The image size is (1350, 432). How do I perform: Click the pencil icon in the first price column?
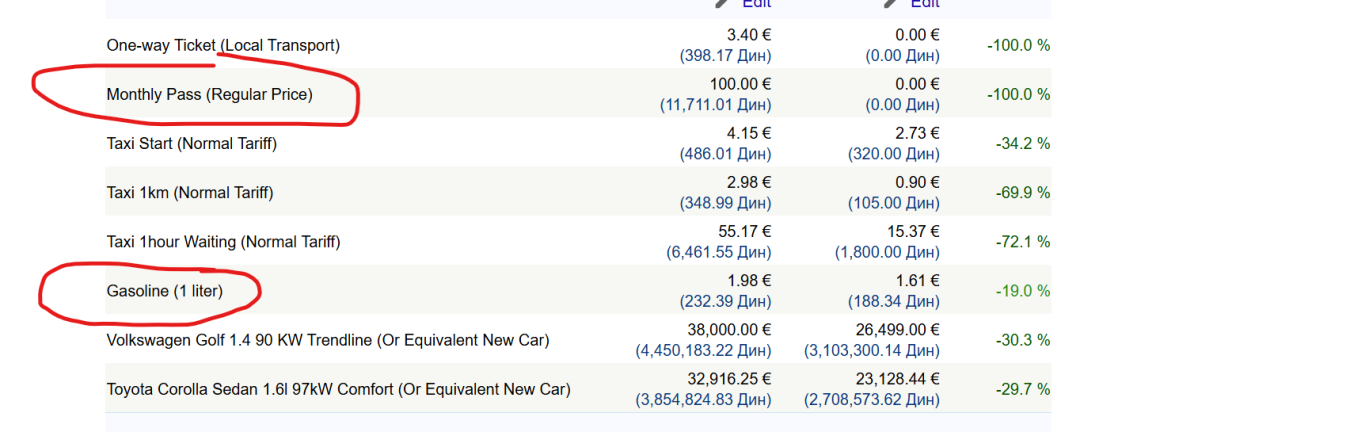723,3
